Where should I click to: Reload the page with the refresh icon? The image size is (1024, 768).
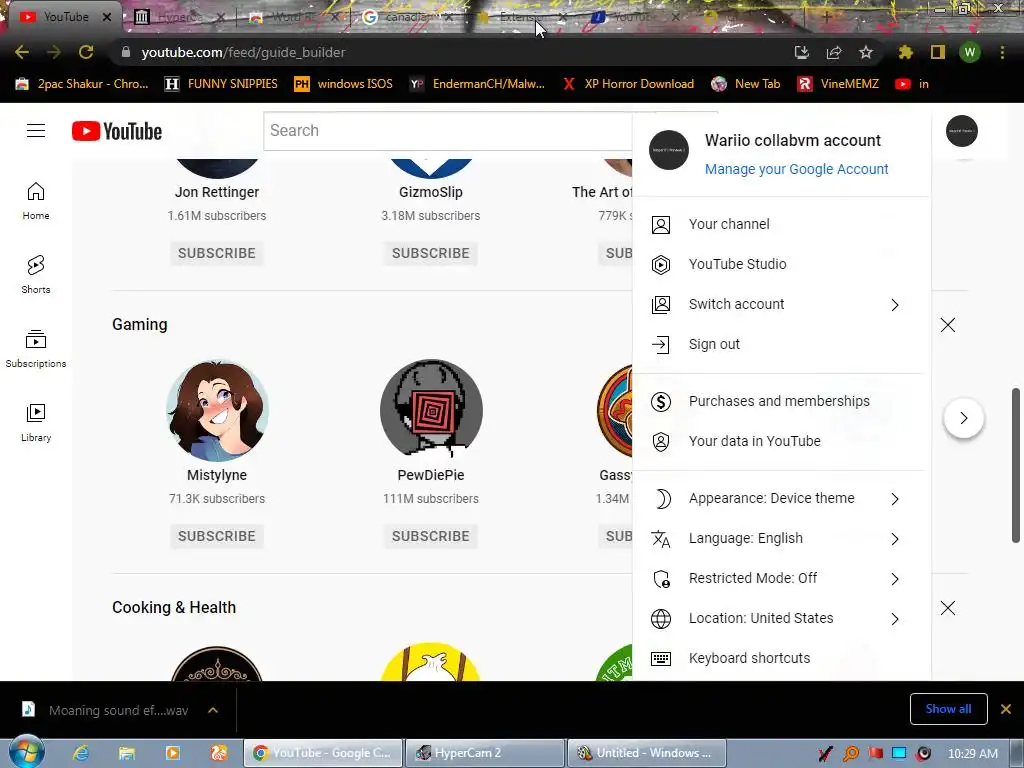86,52
